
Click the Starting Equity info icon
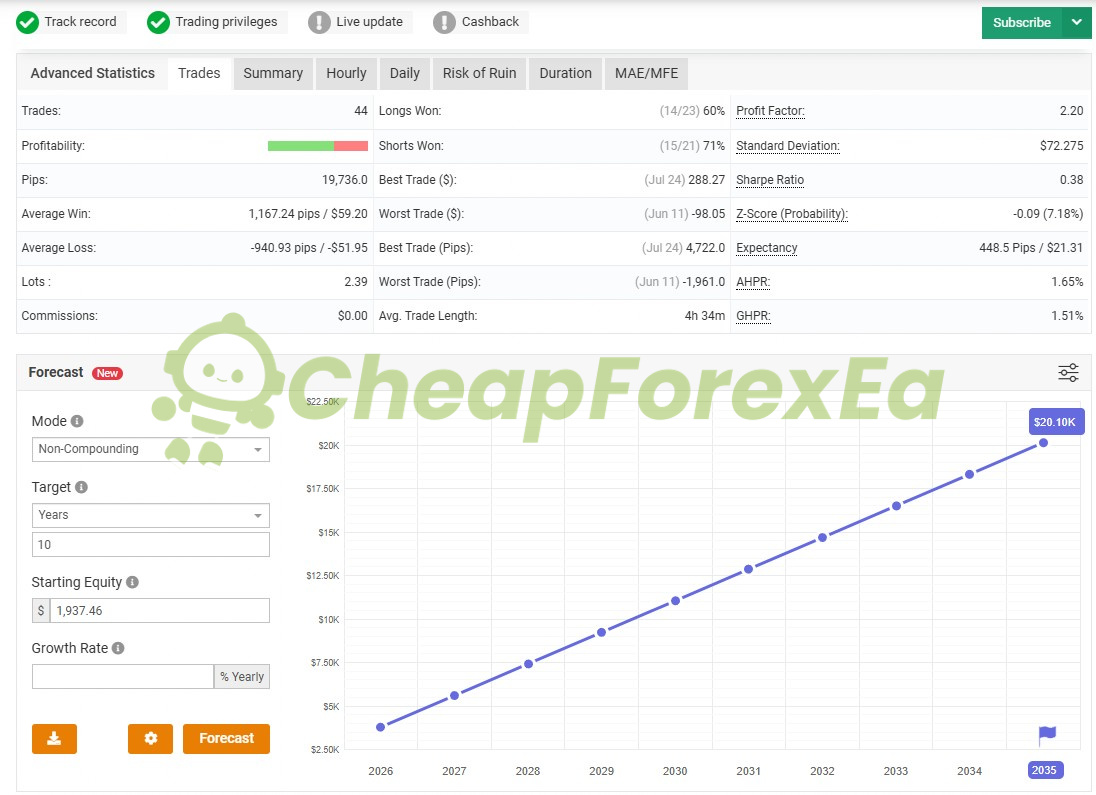pyautogui.click(x=132, y=582)
